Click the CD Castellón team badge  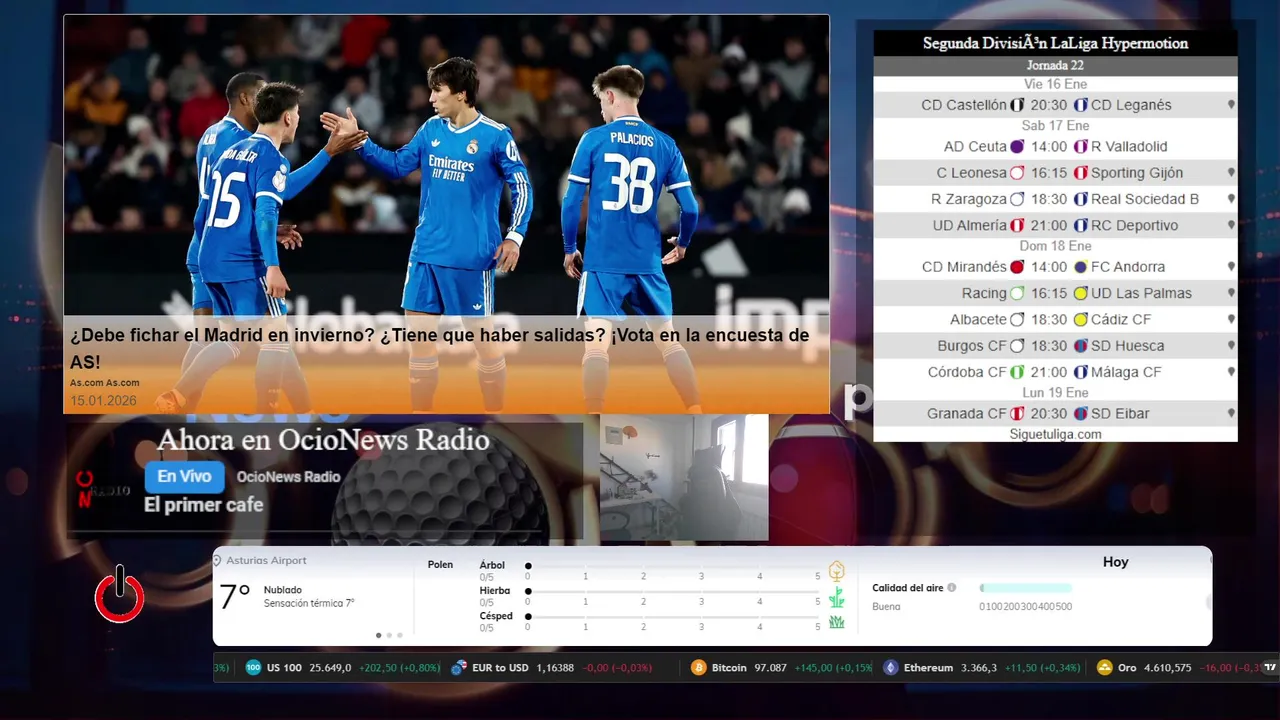point(1018,105)
